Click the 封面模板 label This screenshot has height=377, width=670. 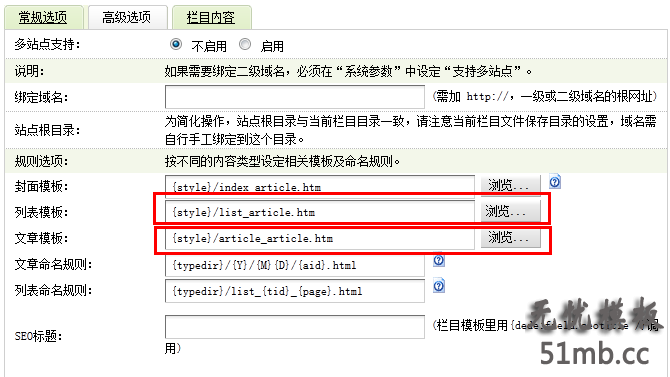tap(41, 186)
